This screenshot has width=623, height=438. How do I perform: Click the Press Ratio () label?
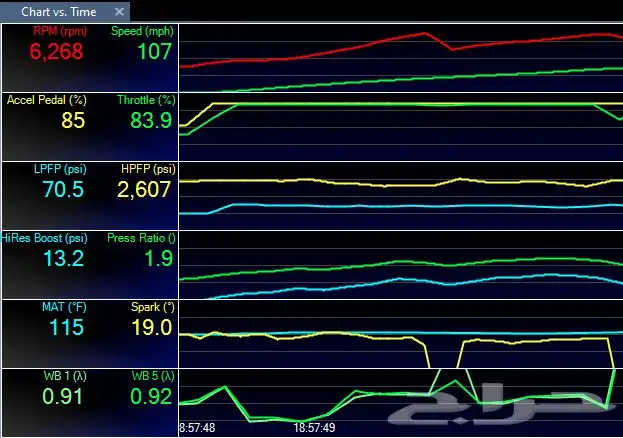pos(141,238)
